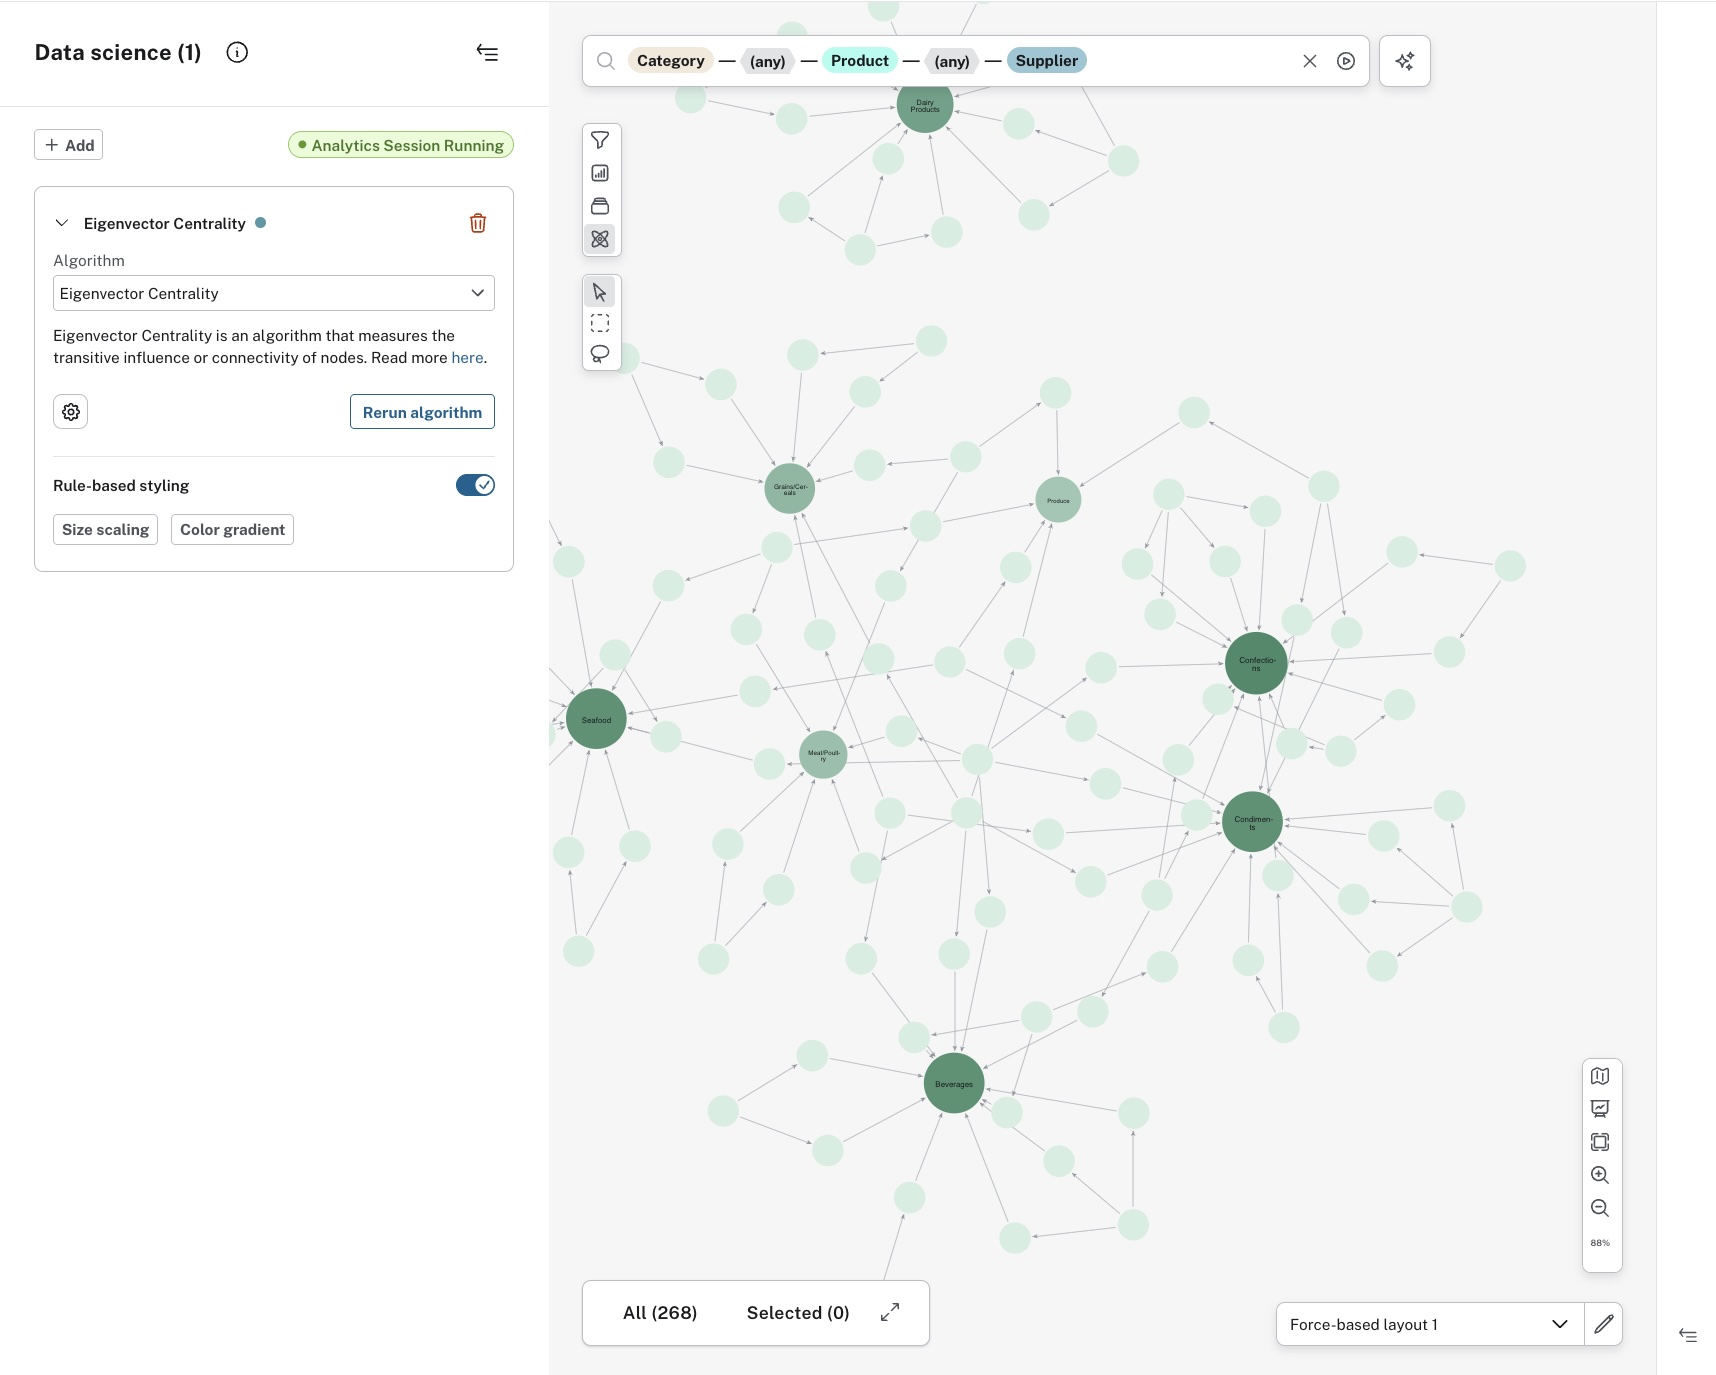Run the search pattern play icon

coord(1346,61)
